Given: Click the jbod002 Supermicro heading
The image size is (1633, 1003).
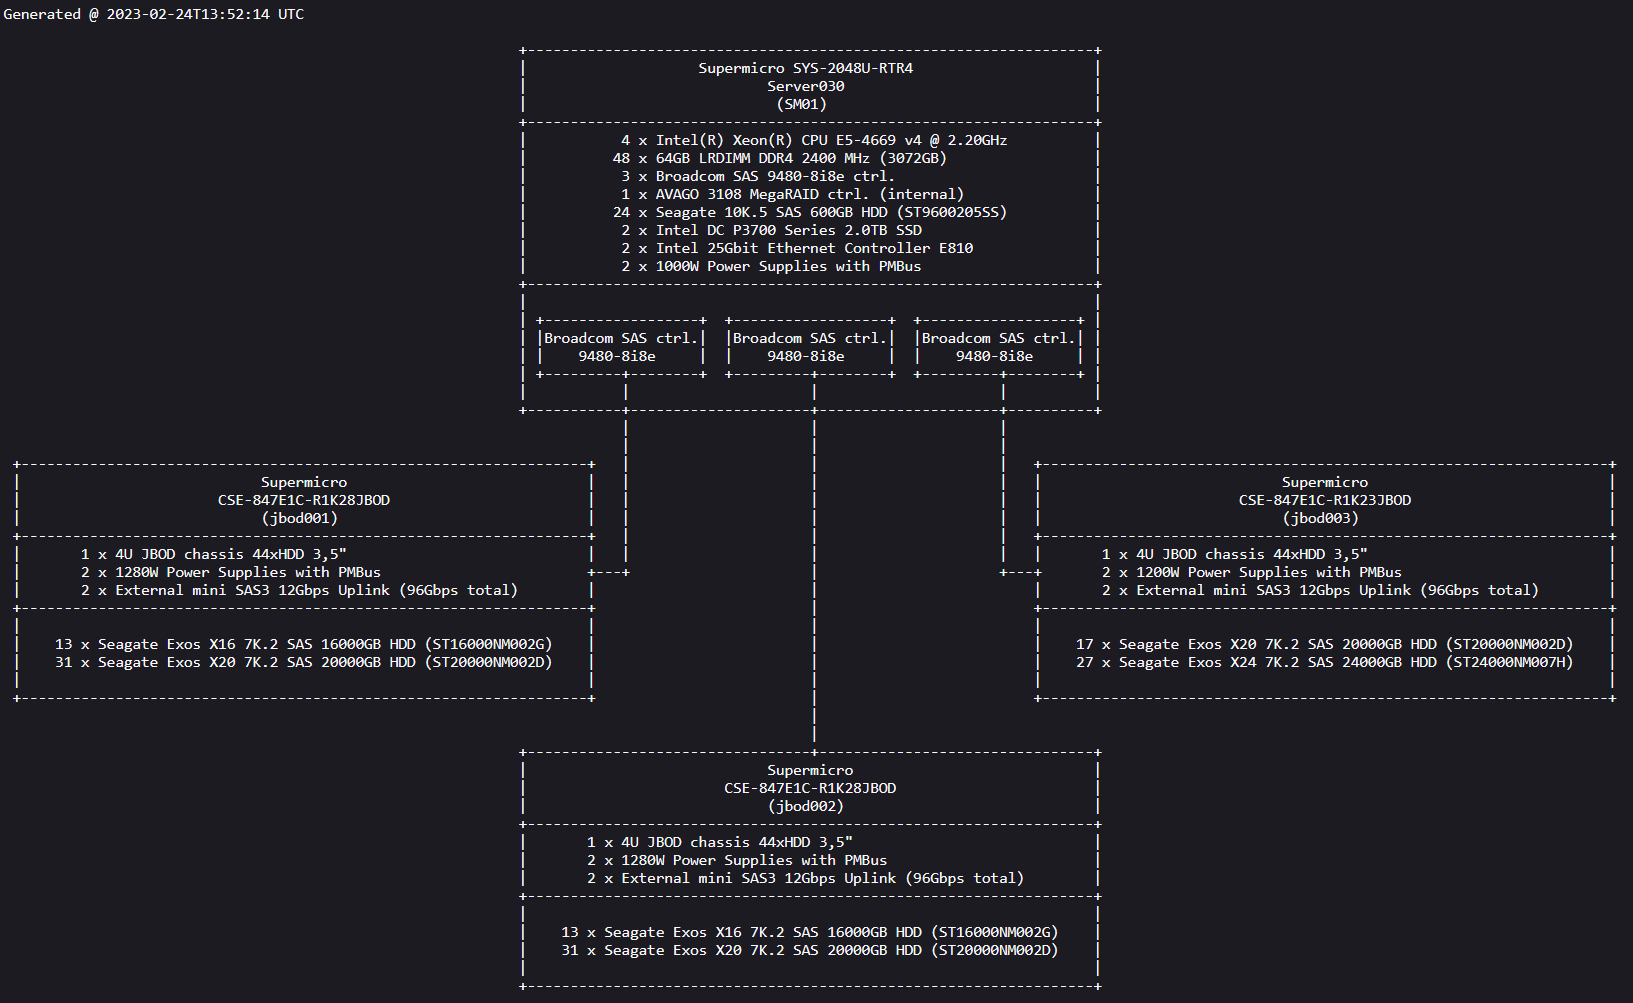Looking at the screenshot, I should coord(810,770).
